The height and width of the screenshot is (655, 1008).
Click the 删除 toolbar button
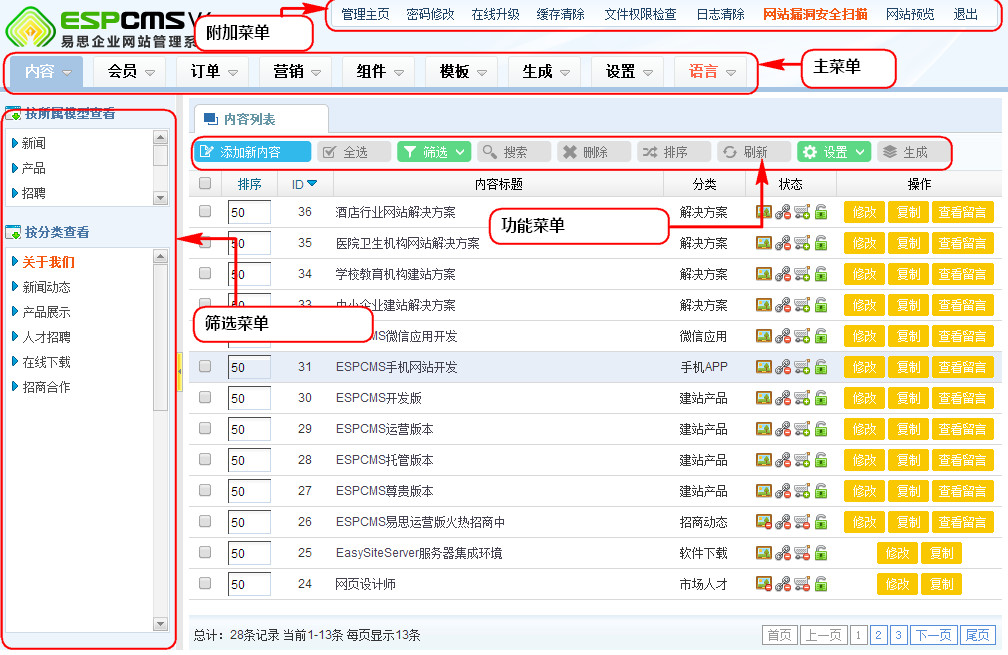[594, 152]
